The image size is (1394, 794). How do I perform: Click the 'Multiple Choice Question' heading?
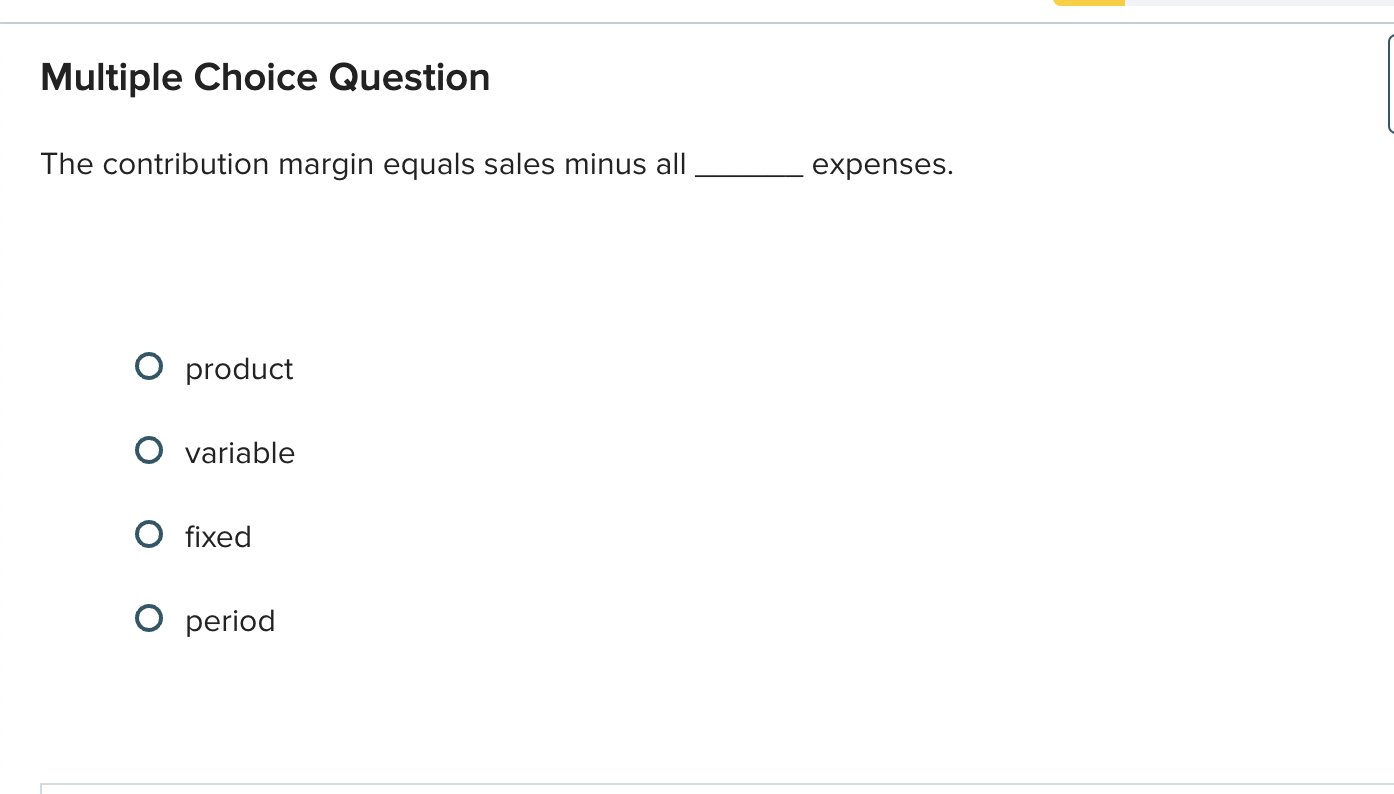coord(264,77)
